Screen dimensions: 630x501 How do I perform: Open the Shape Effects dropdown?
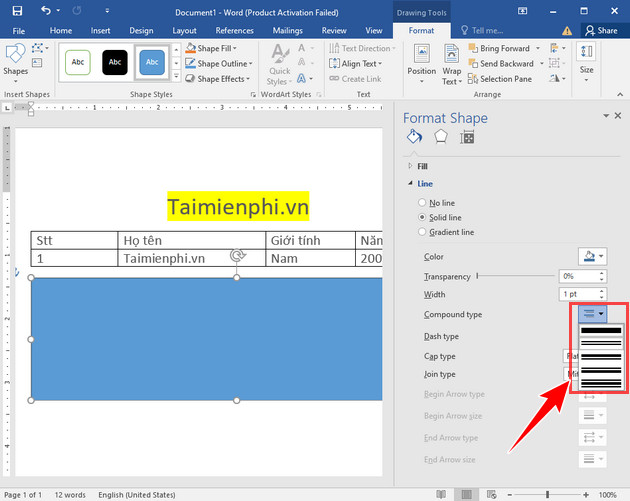(x=218, y=79)
